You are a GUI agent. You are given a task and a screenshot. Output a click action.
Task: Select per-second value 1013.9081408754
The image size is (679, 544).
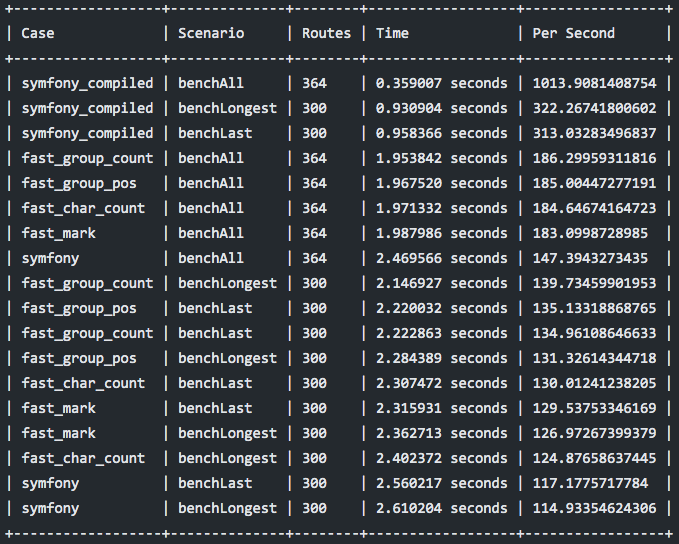click(x=595, y=83)
